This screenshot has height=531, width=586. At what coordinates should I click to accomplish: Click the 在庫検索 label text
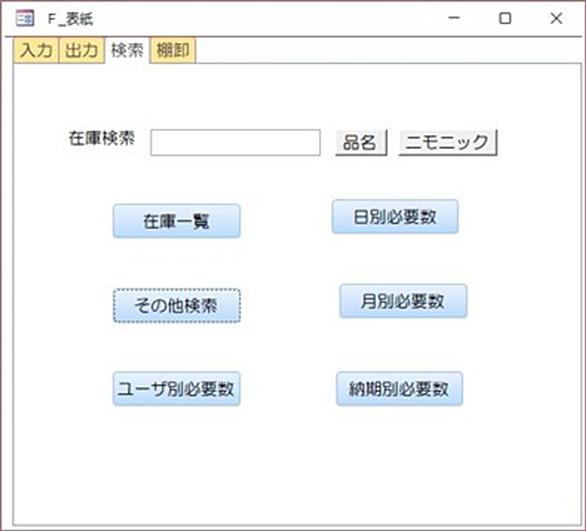[102, 139]
